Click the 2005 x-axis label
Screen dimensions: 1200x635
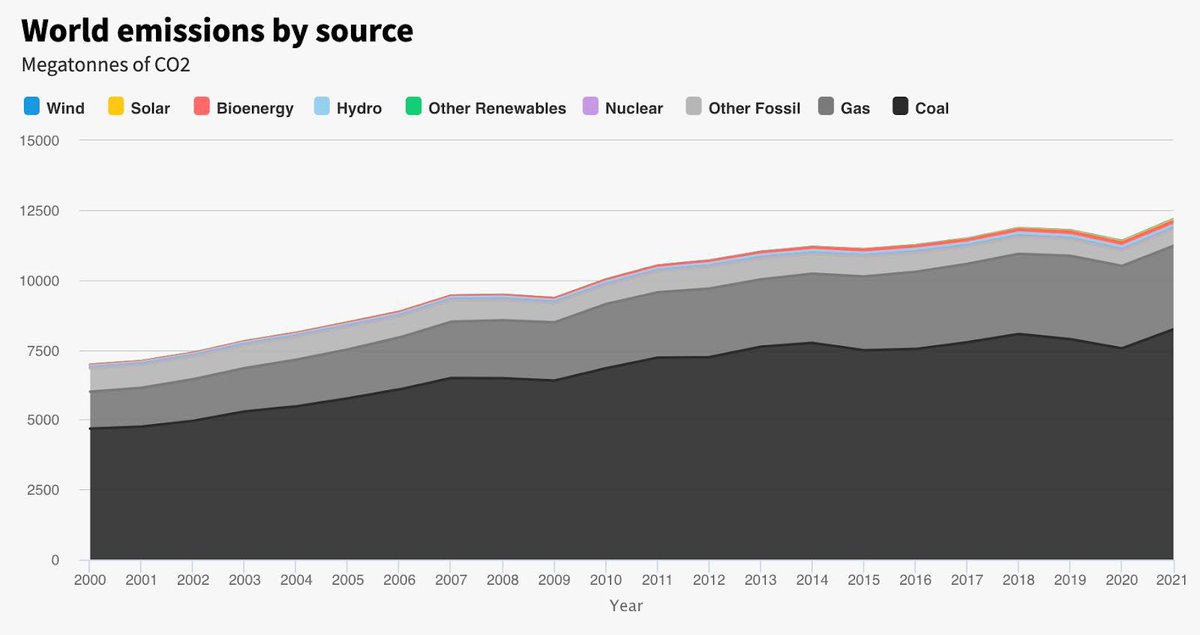point(347,579)
